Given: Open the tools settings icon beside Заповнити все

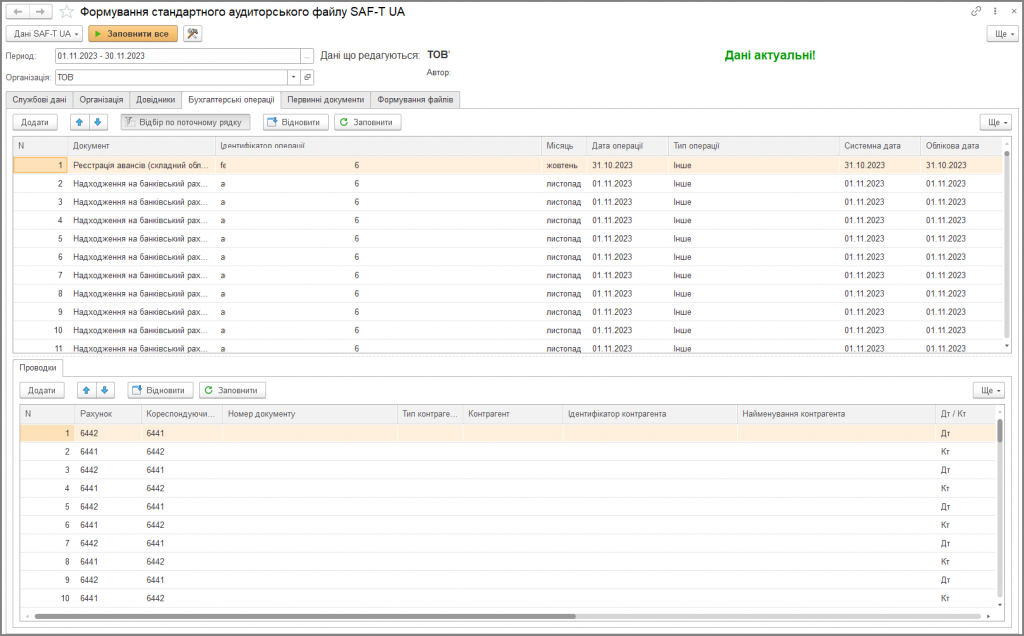Looking at the screenshot, I should [192, 33].
